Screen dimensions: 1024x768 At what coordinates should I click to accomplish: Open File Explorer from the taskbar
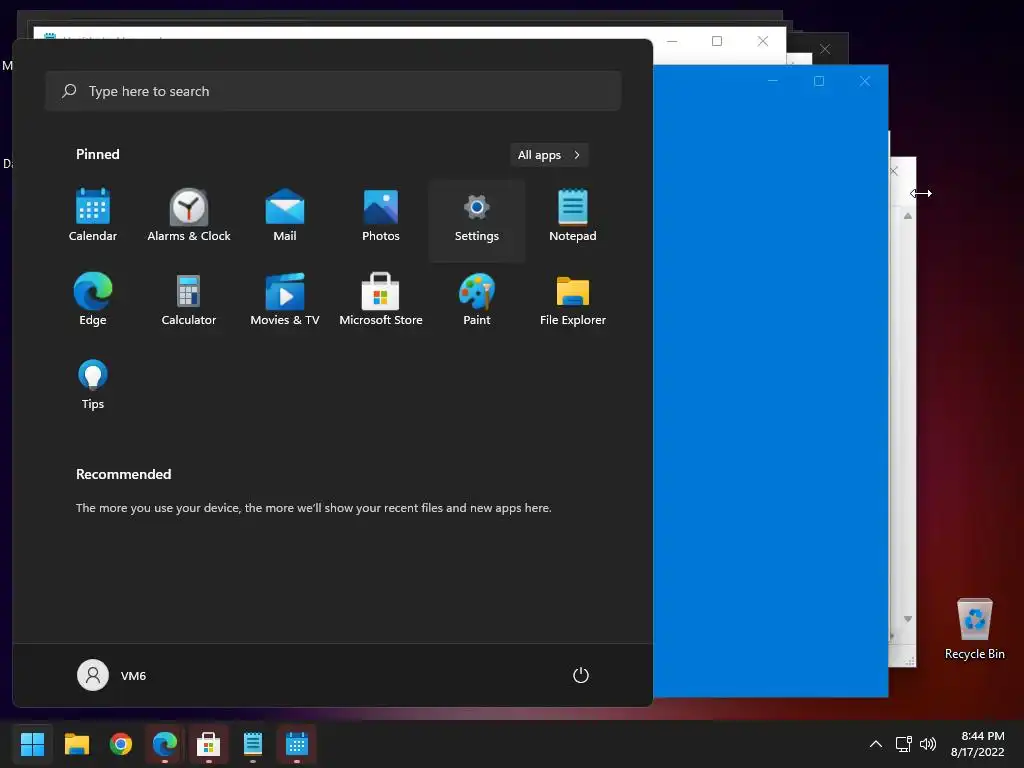pyautogui.click(x=76, y=744)
